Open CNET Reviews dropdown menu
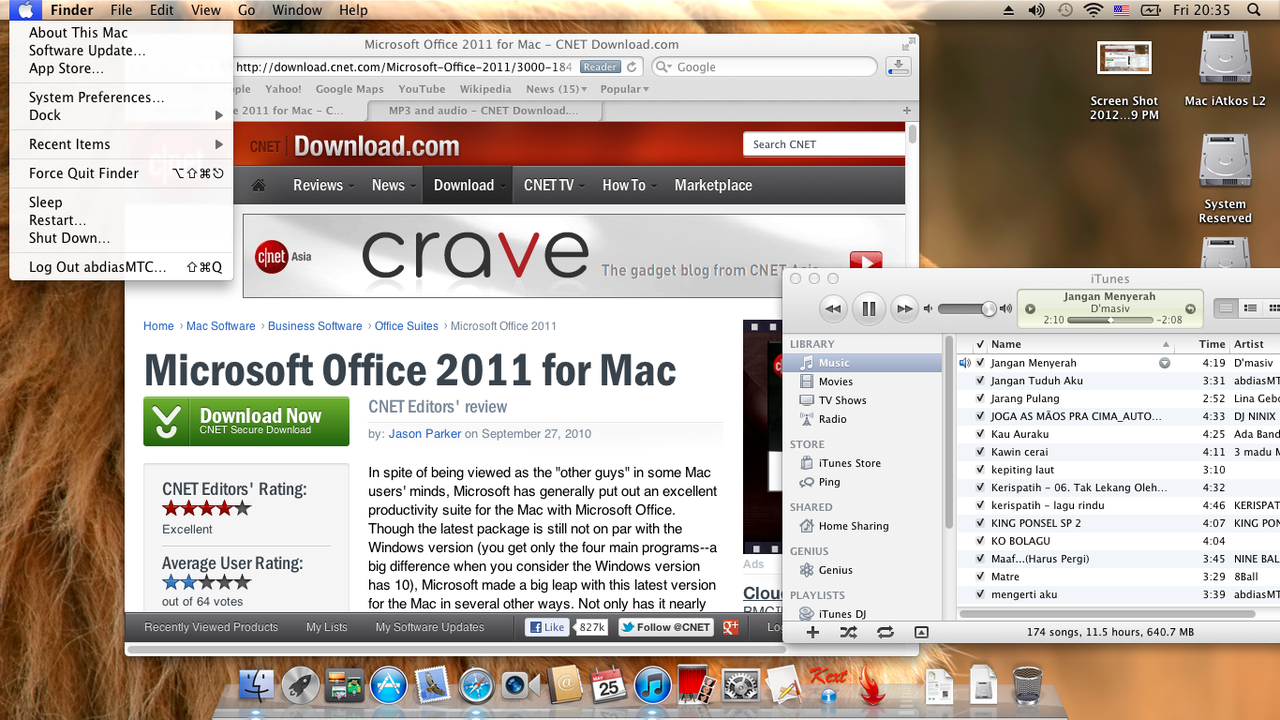This screenshot has width=1280, height=720. [x=321, y=185]
